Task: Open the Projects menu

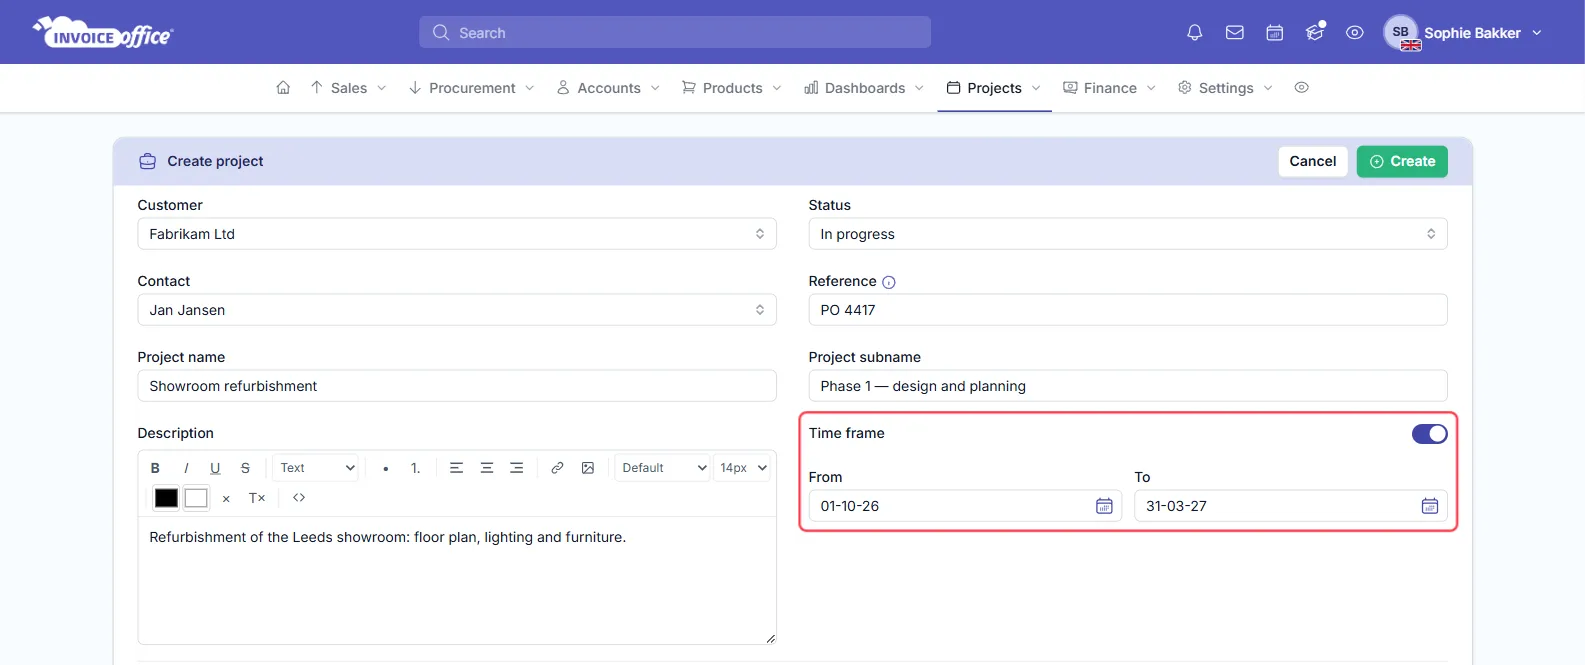Action: 994,88
